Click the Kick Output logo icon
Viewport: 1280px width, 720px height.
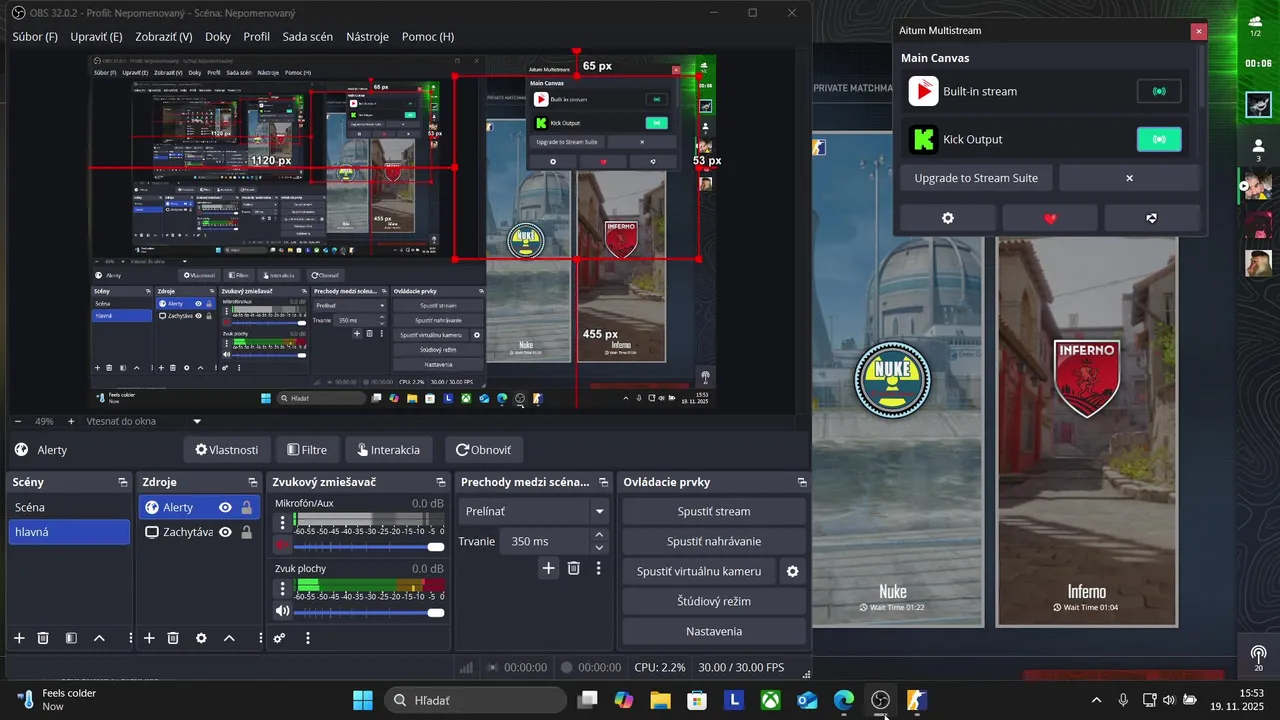[923, 139]
